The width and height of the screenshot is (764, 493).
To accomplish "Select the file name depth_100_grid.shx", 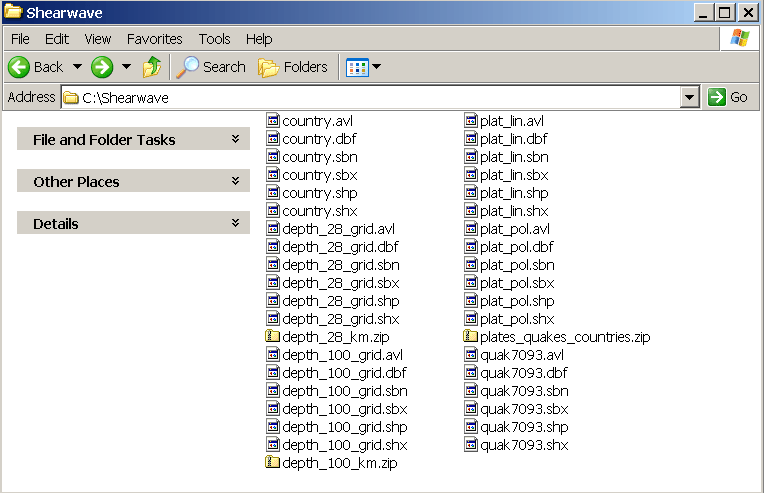I will tap(345, 445).
